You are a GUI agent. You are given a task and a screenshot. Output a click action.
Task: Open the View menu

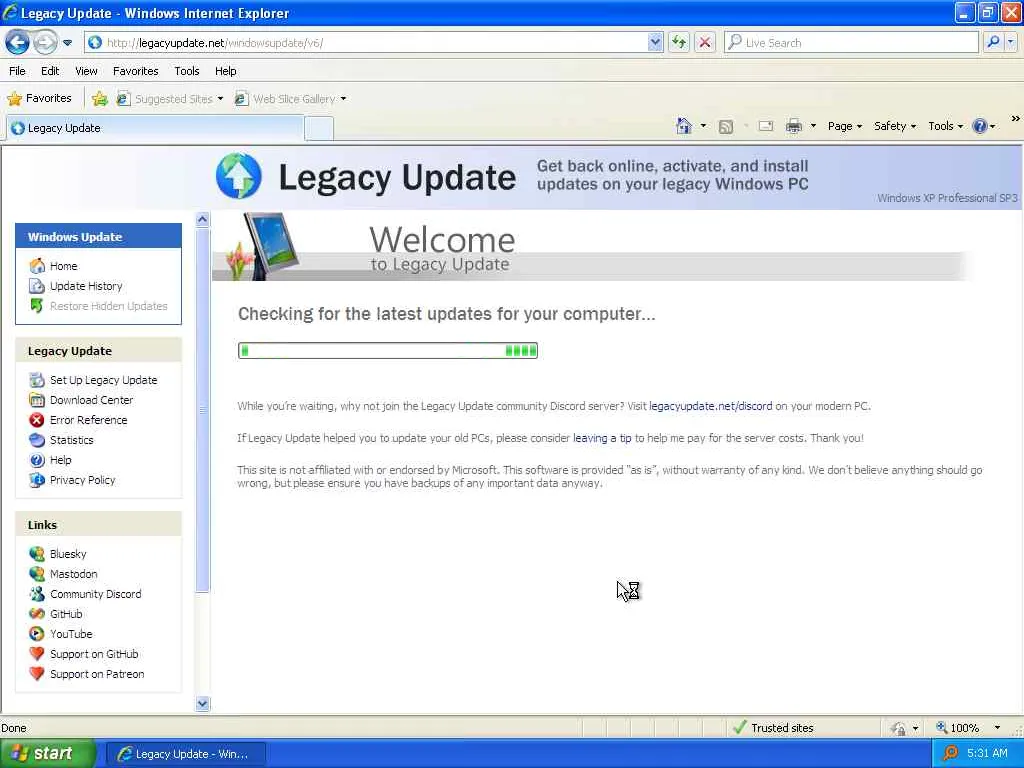point(86,71)
